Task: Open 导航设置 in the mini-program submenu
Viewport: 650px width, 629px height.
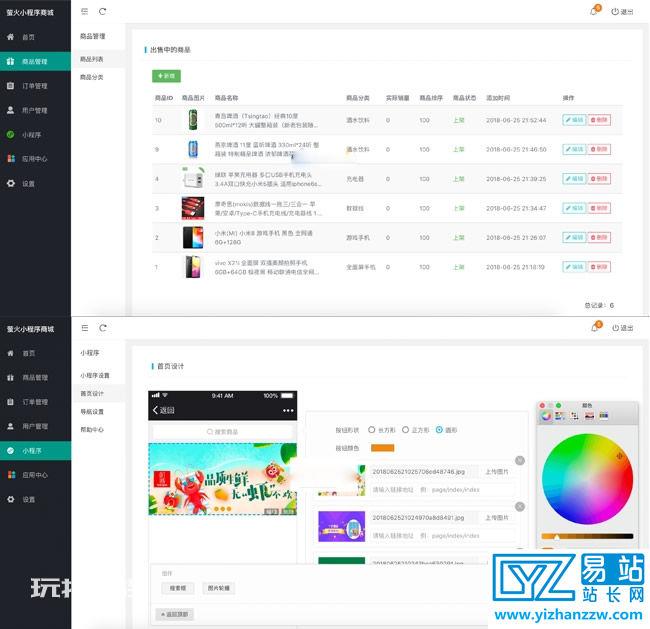Action: pos(92,412)
